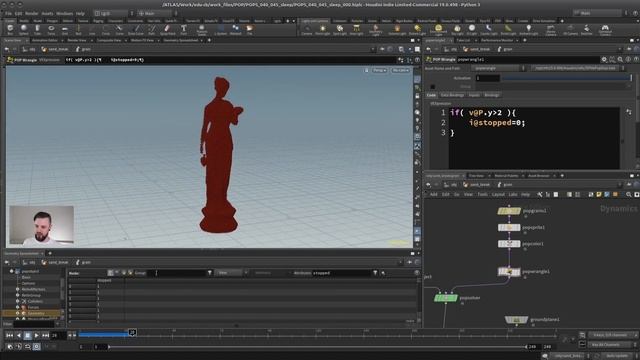640x360 pixels.
Task: Adjust the Activation slider
Action: 567,78
